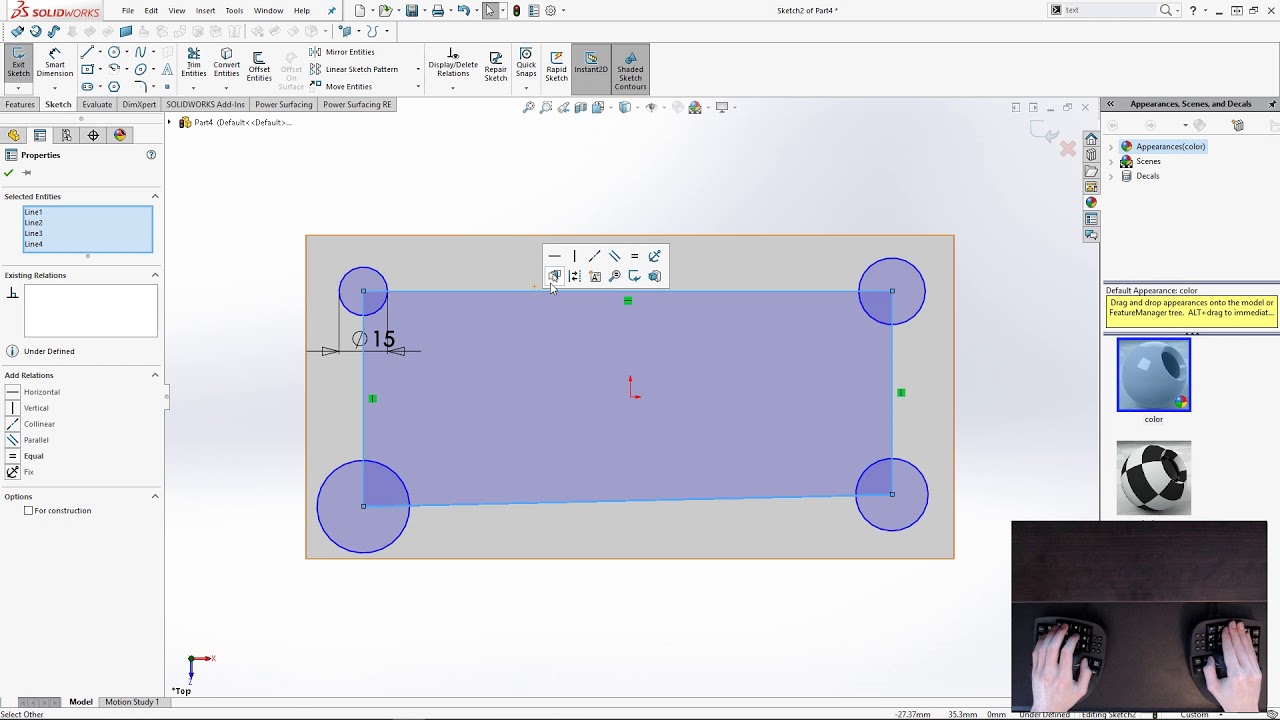
Task: Click Make Horizontal in context toolbar
Action: click(x=555, y=256)
